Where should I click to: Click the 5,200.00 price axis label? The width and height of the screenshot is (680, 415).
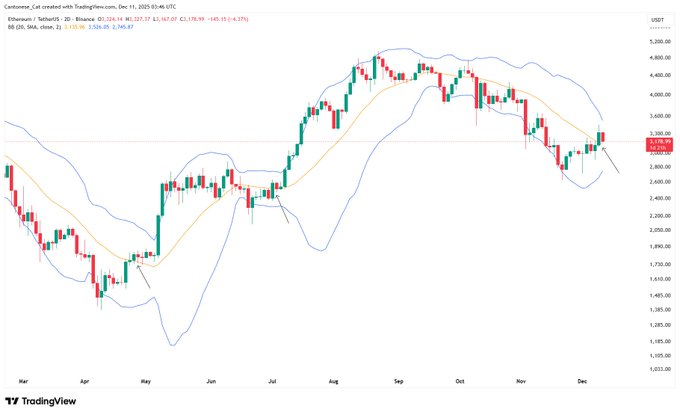tap(657, 41)
